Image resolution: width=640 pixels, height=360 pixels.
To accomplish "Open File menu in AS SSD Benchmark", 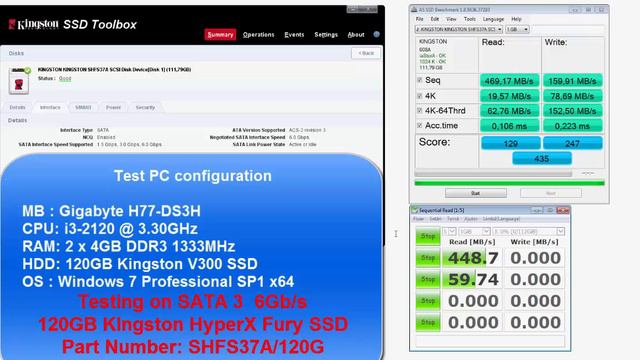I will click(420, 19).
